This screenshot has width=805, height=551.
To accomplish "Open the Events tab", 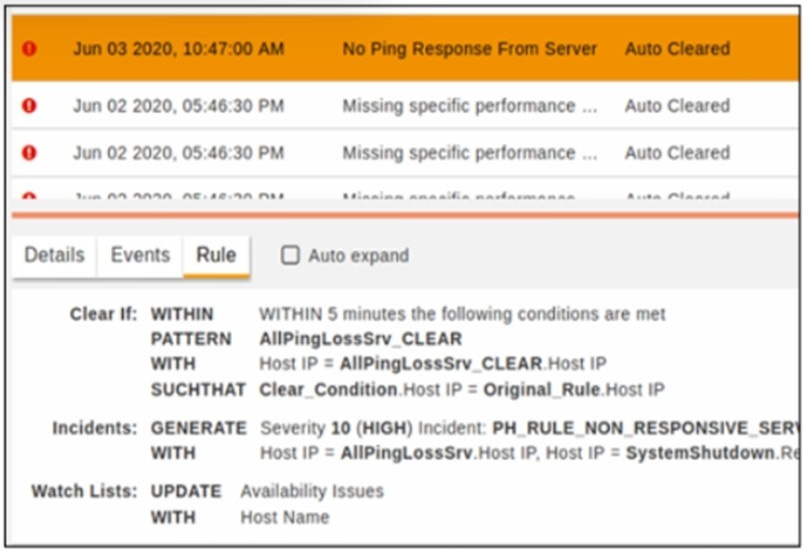I will (x=140, y=255).
